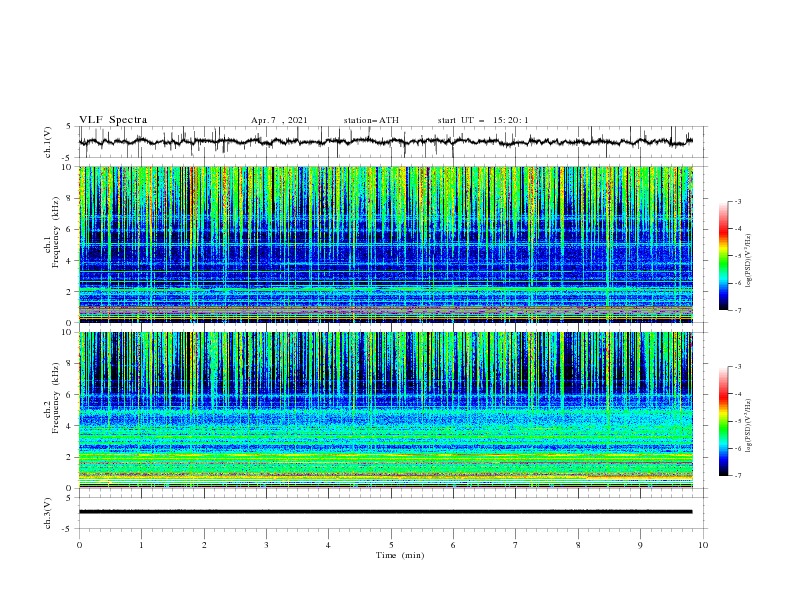Click the "station=ATH" header label

coord(371,120)
